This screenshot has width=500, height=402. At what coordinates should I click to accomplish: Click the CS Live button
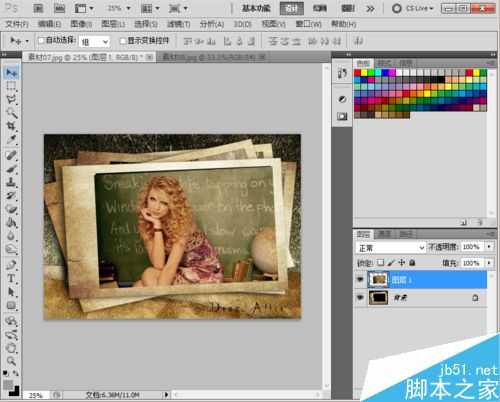[x=413, y=8]
